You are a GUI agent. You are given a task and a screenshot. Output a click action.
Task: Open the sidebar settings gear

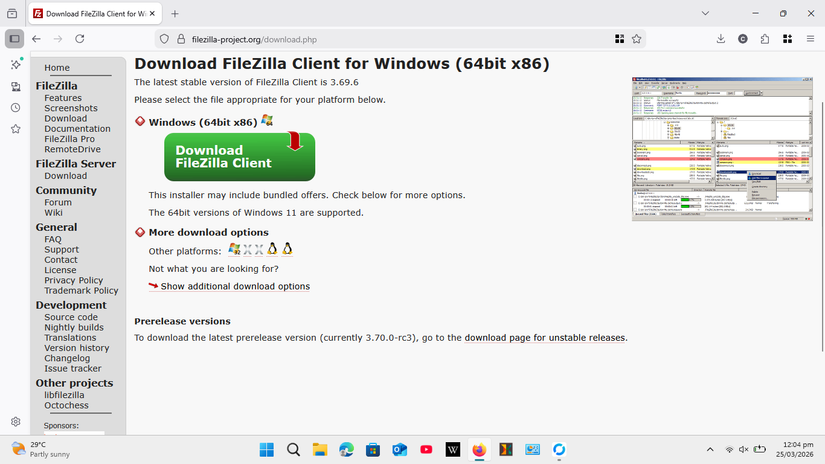click(16, 422)
